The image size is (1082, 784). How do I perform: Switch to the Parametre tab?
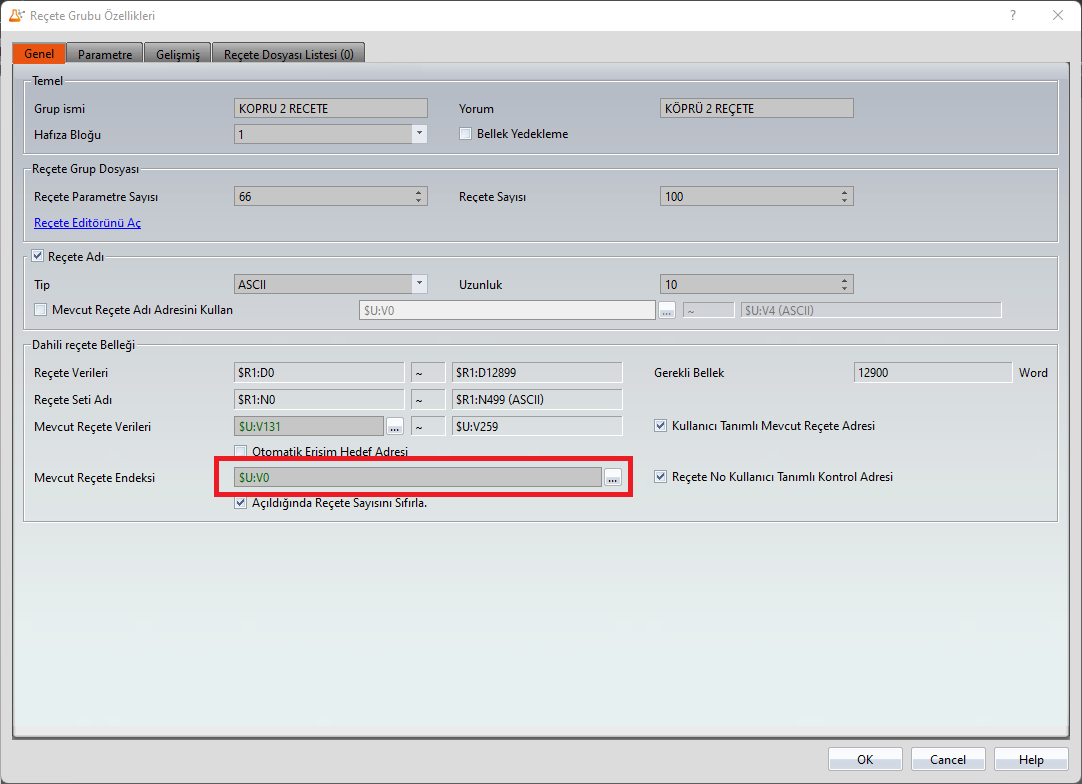(105, 54)
